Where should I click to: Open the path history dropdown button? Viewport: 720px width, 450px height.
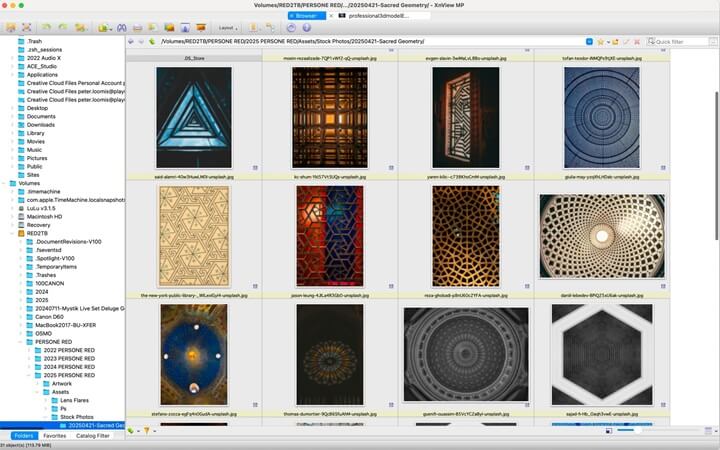(589, 41)
